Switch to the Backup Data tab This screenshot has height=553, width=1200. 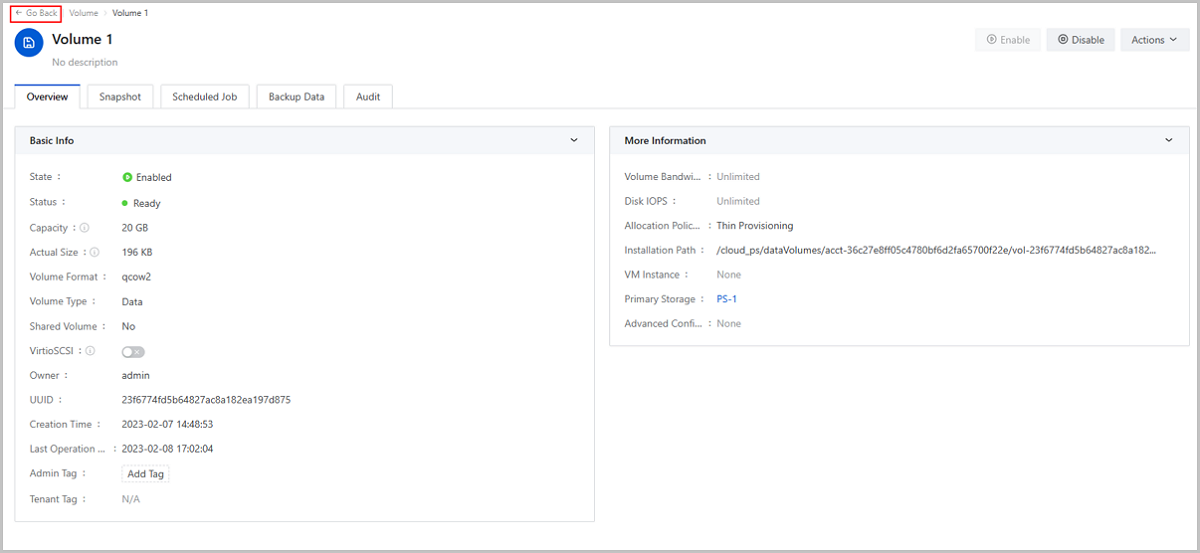click(296, 97)
